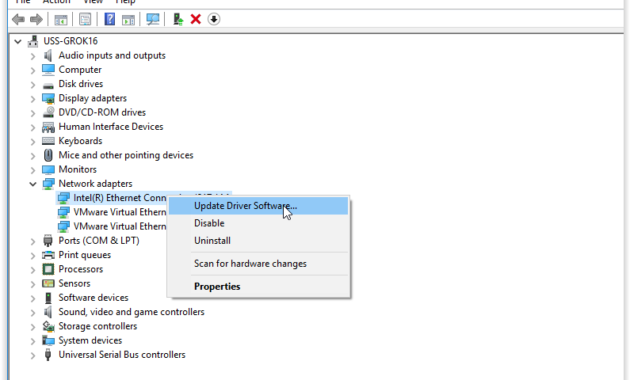Click the Scan for hardware changes monitor icon
Viewport: 630px width, 380px height.
[153, 19]
